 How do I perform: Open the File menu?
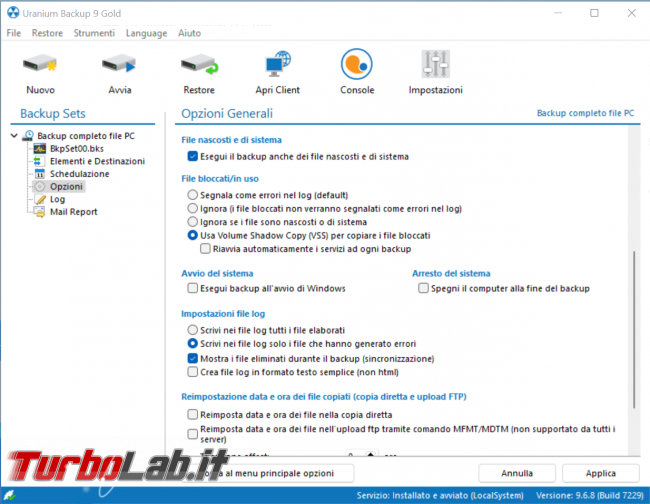click(14, 33)
